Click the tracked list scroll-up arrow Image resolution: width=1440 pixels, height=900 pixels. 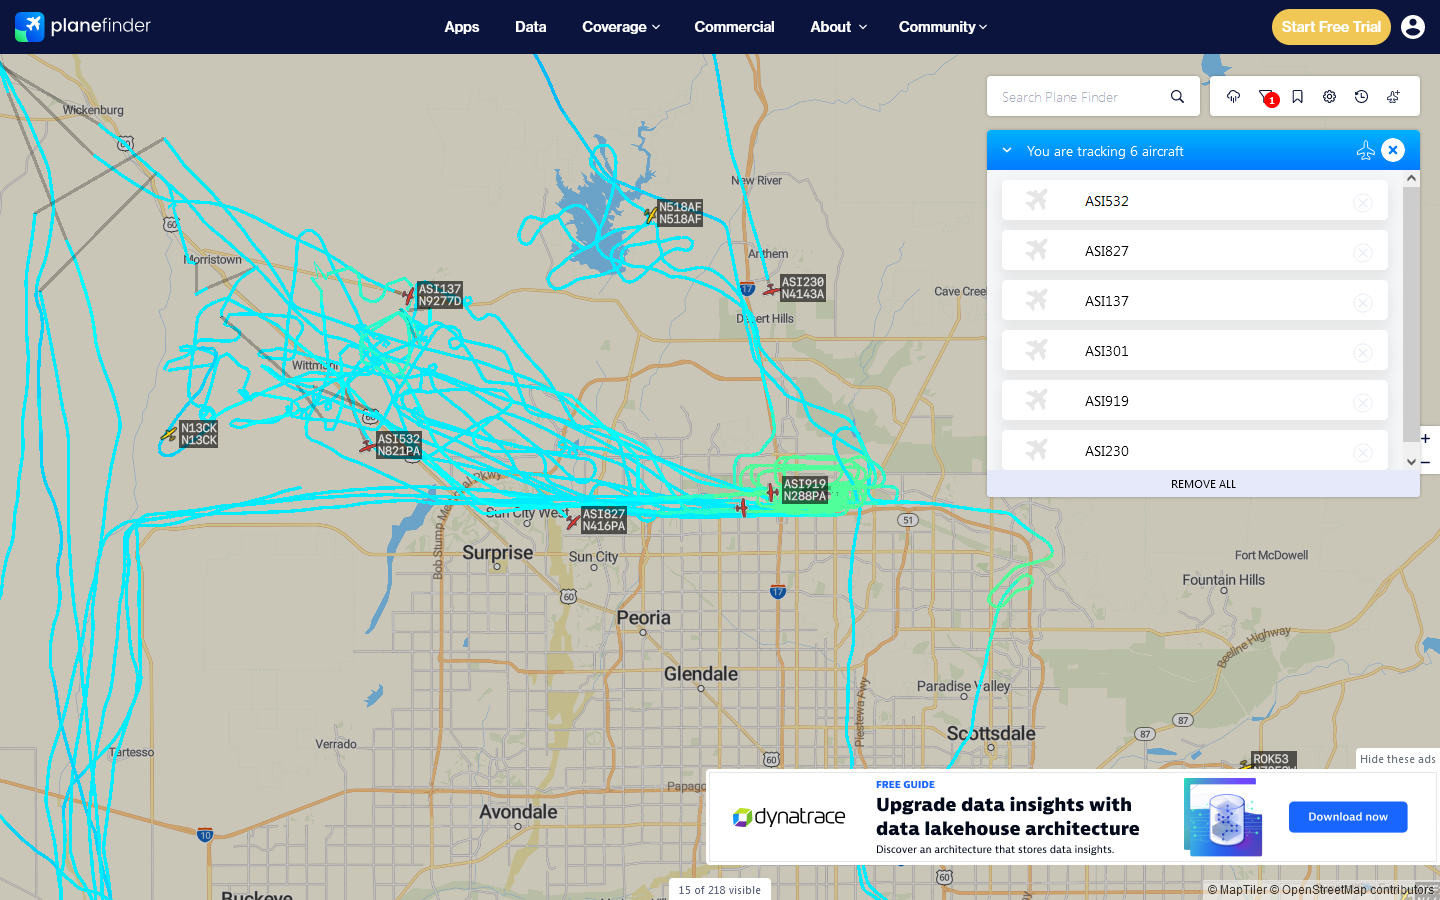point(1411,178)
